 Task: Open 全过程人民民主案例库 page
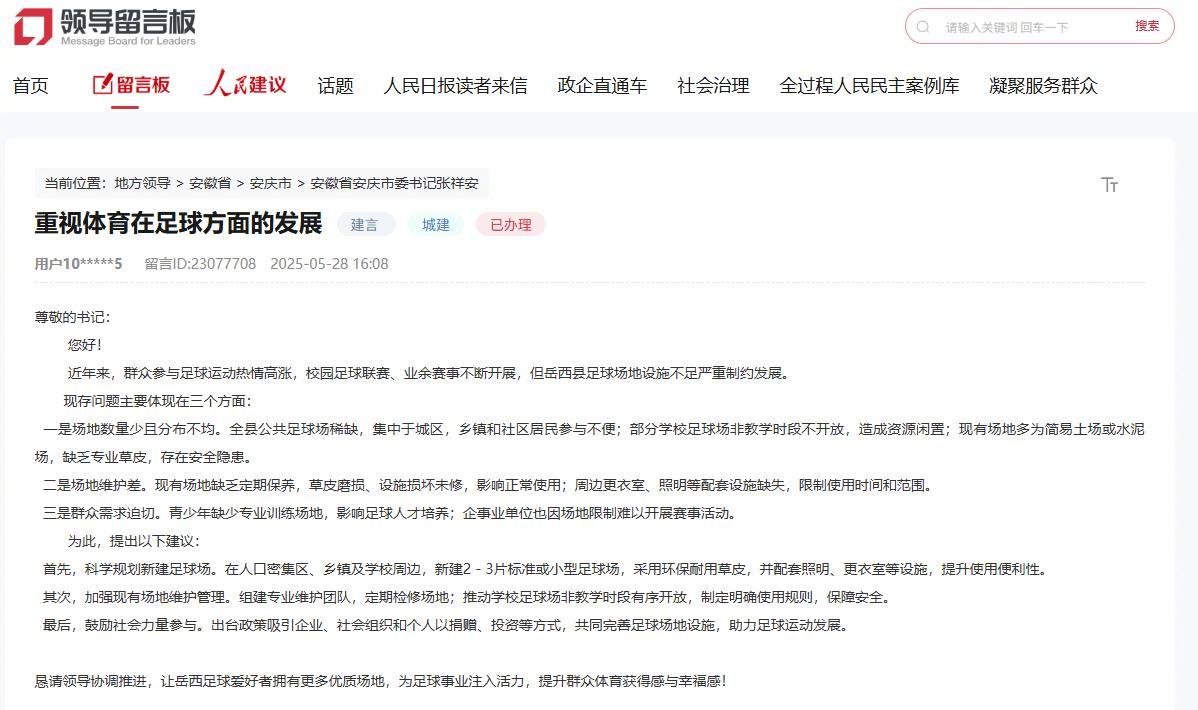[x=869, y=86]
